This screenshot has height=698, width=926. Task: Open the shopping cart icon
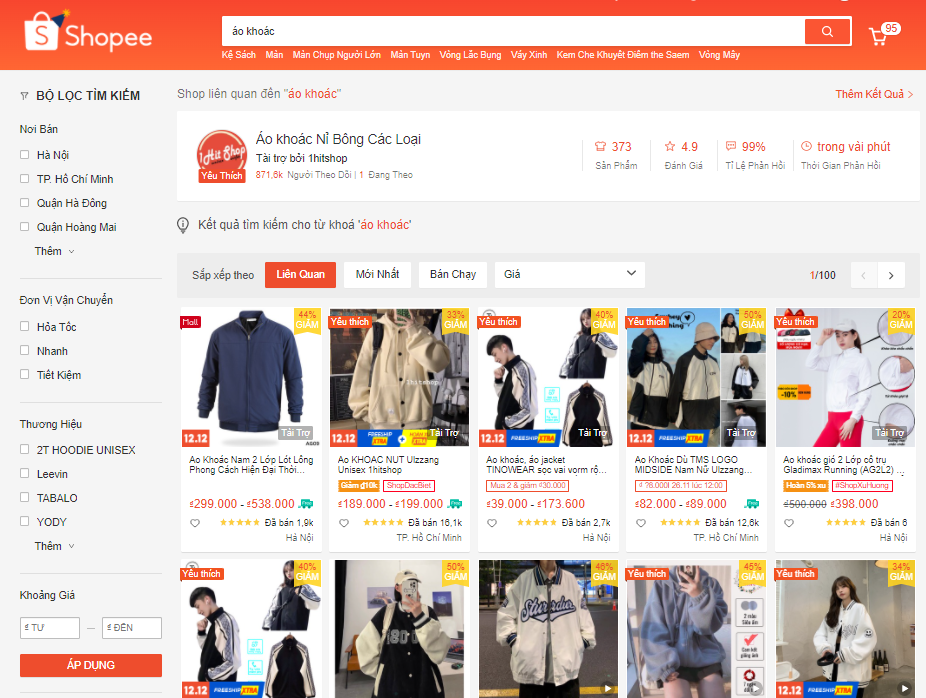click(879, 36)
